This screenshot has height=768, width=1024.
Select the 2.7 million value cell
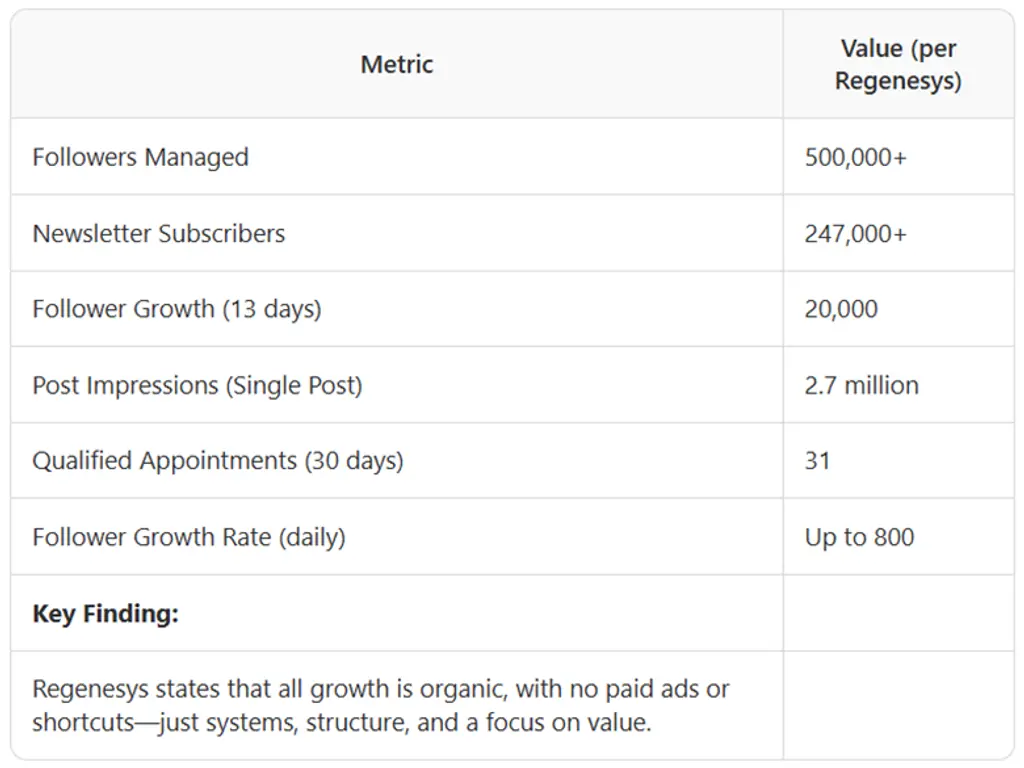(x=861, y=385)
